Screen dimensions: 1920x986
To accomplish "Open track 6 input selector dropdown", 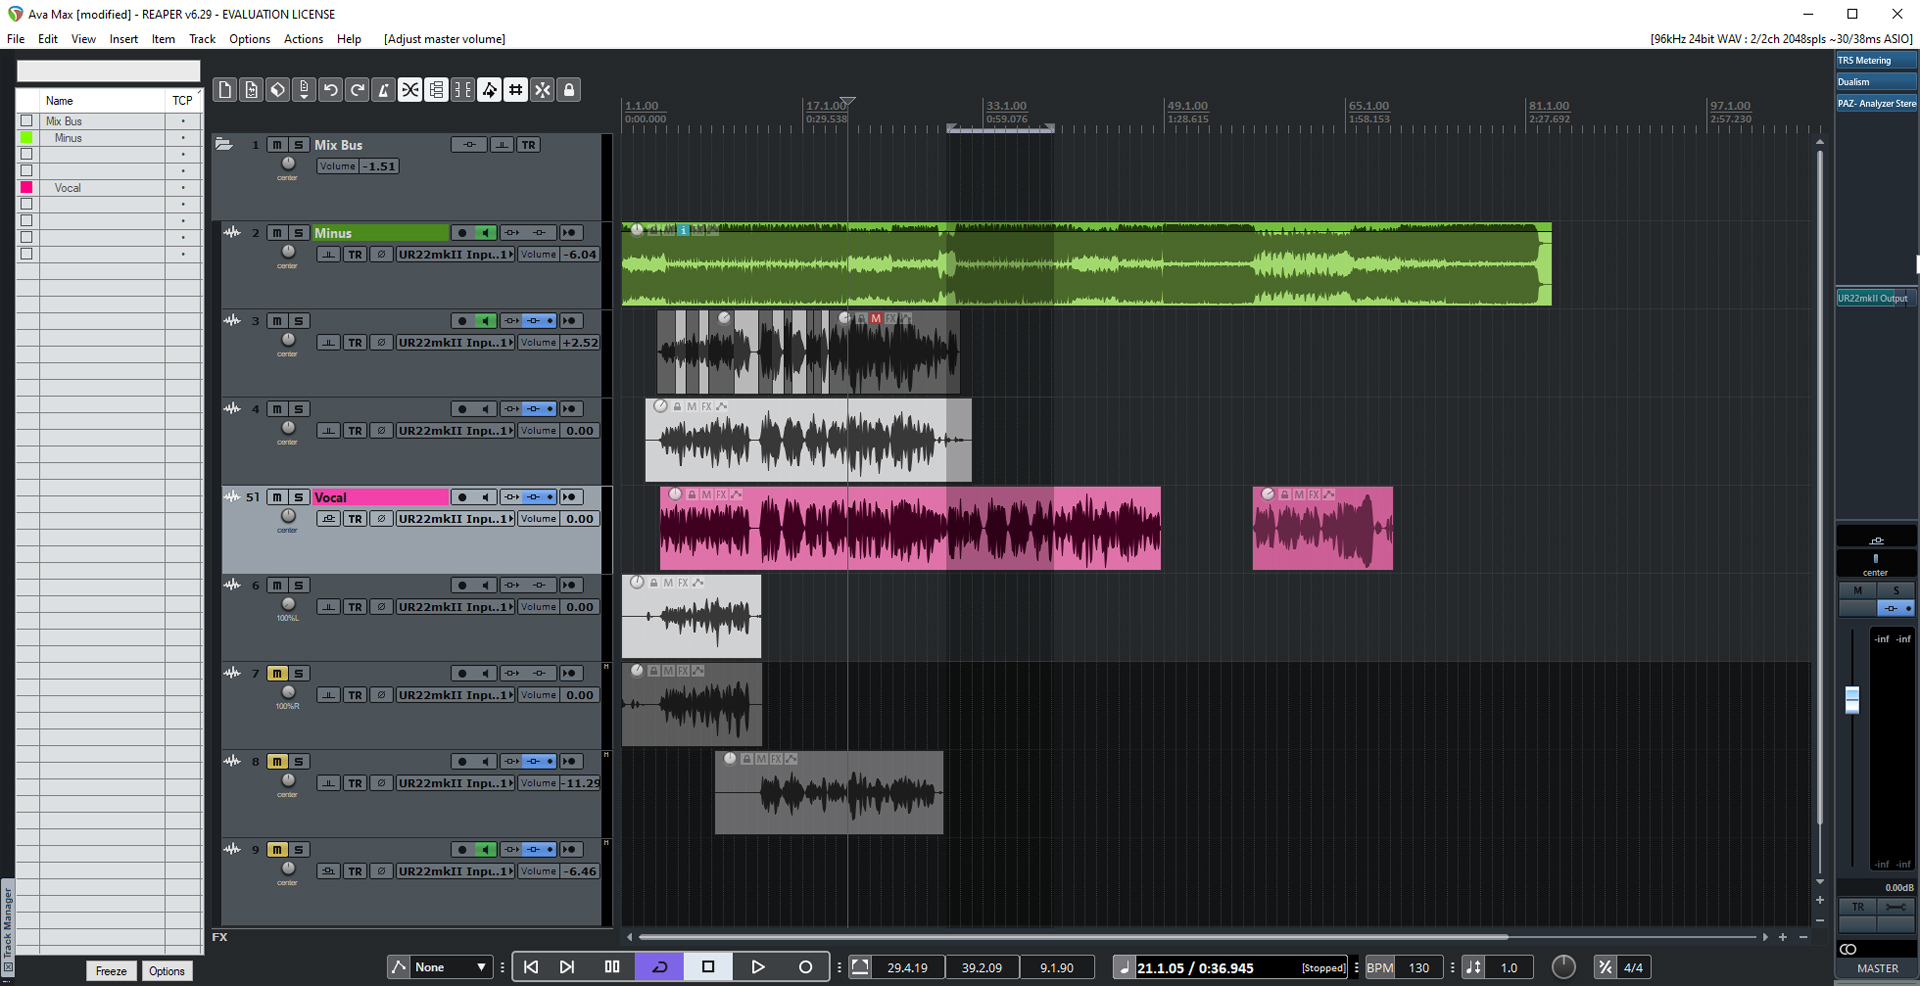I will click(455, 607).
